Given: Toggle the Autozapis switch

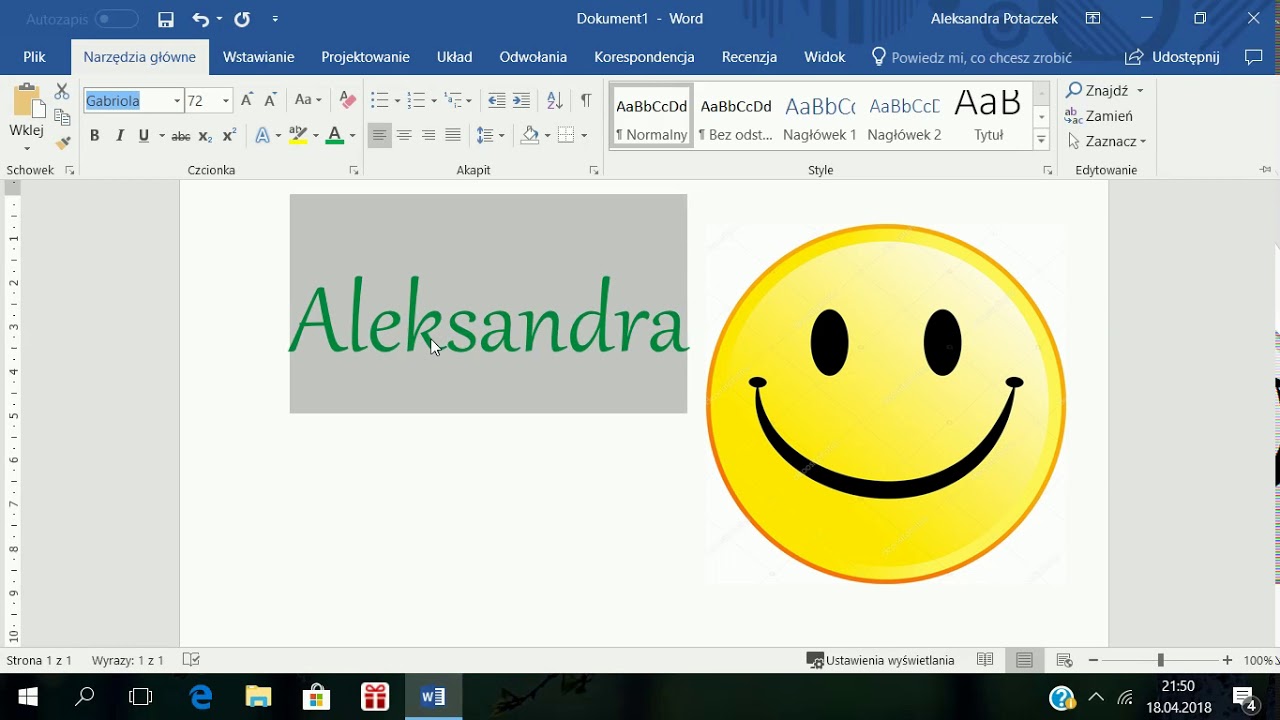Looking at the screenshot, I should point(117,19).
